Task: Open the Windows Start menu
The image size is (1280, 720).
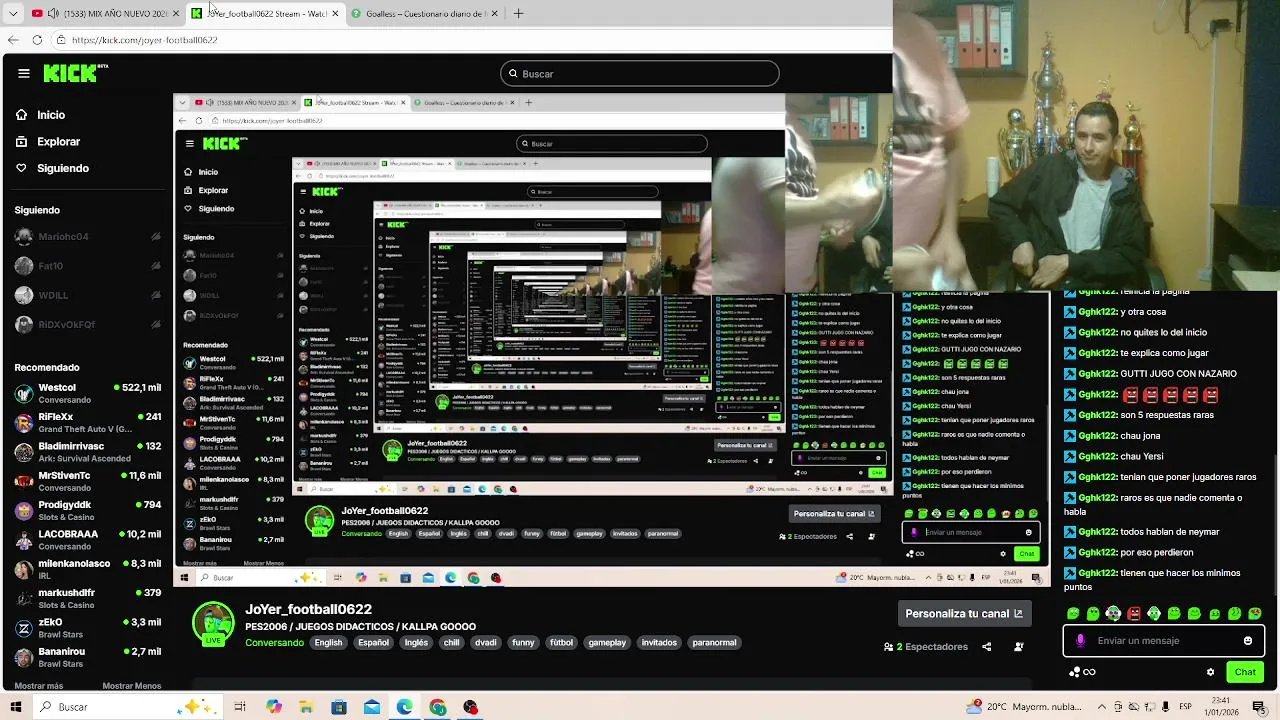Action: (x=16, y=707)
